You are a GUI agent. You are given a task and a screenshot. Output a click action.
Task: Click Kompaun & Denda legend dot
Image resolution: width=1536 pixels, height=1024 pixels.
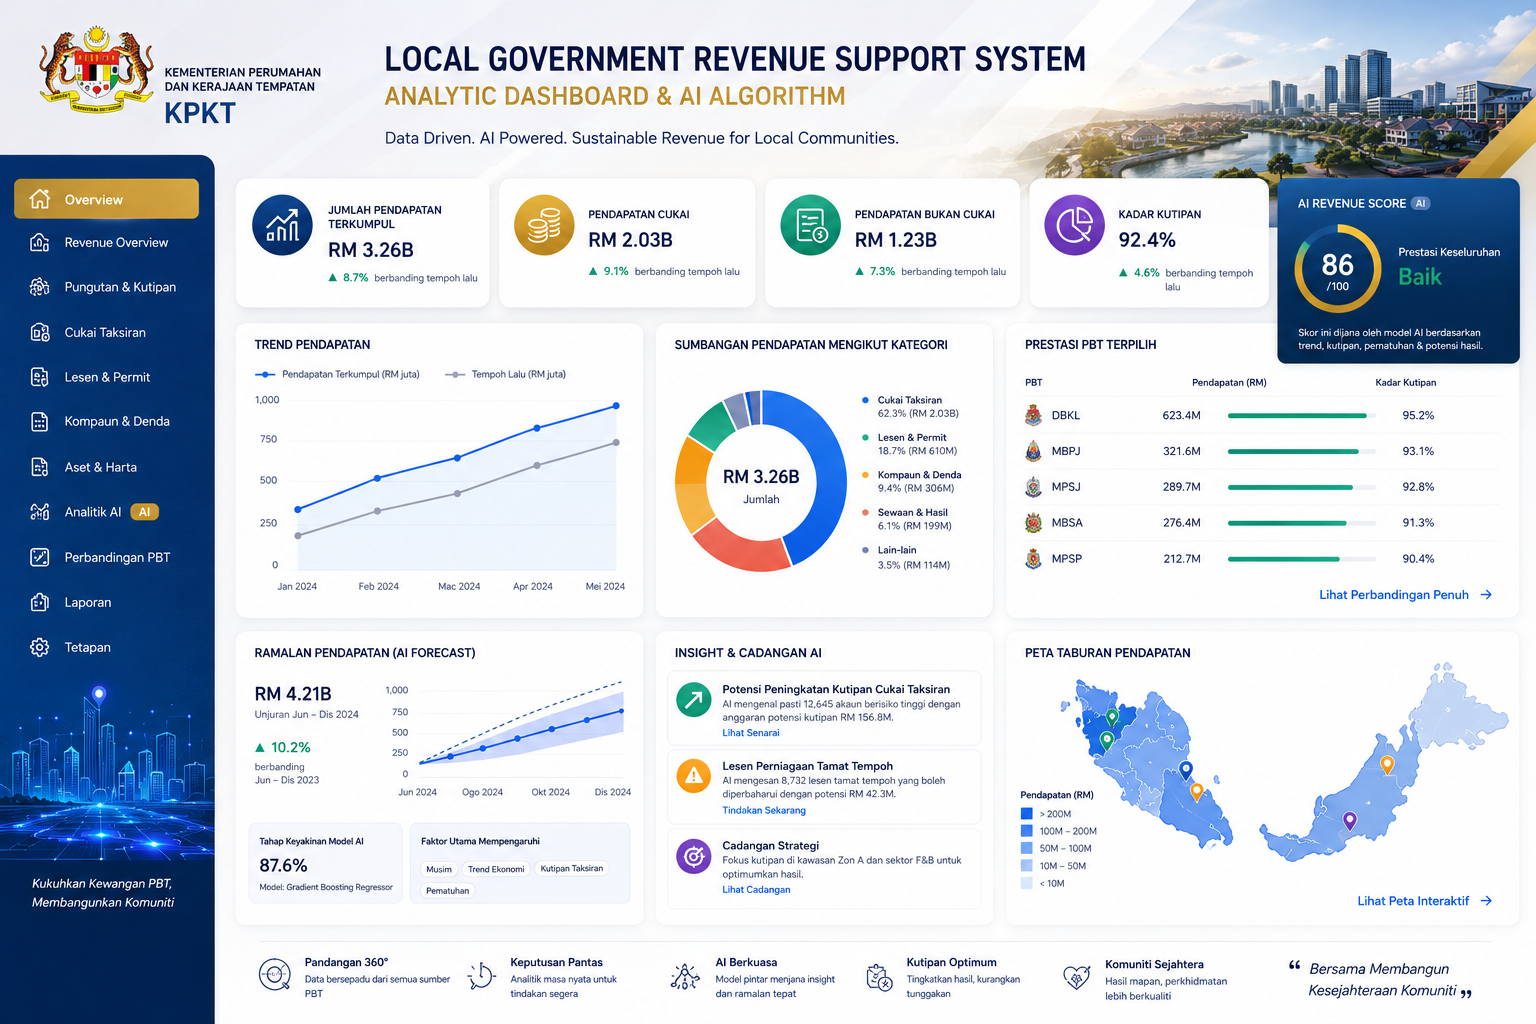point(865,475)
